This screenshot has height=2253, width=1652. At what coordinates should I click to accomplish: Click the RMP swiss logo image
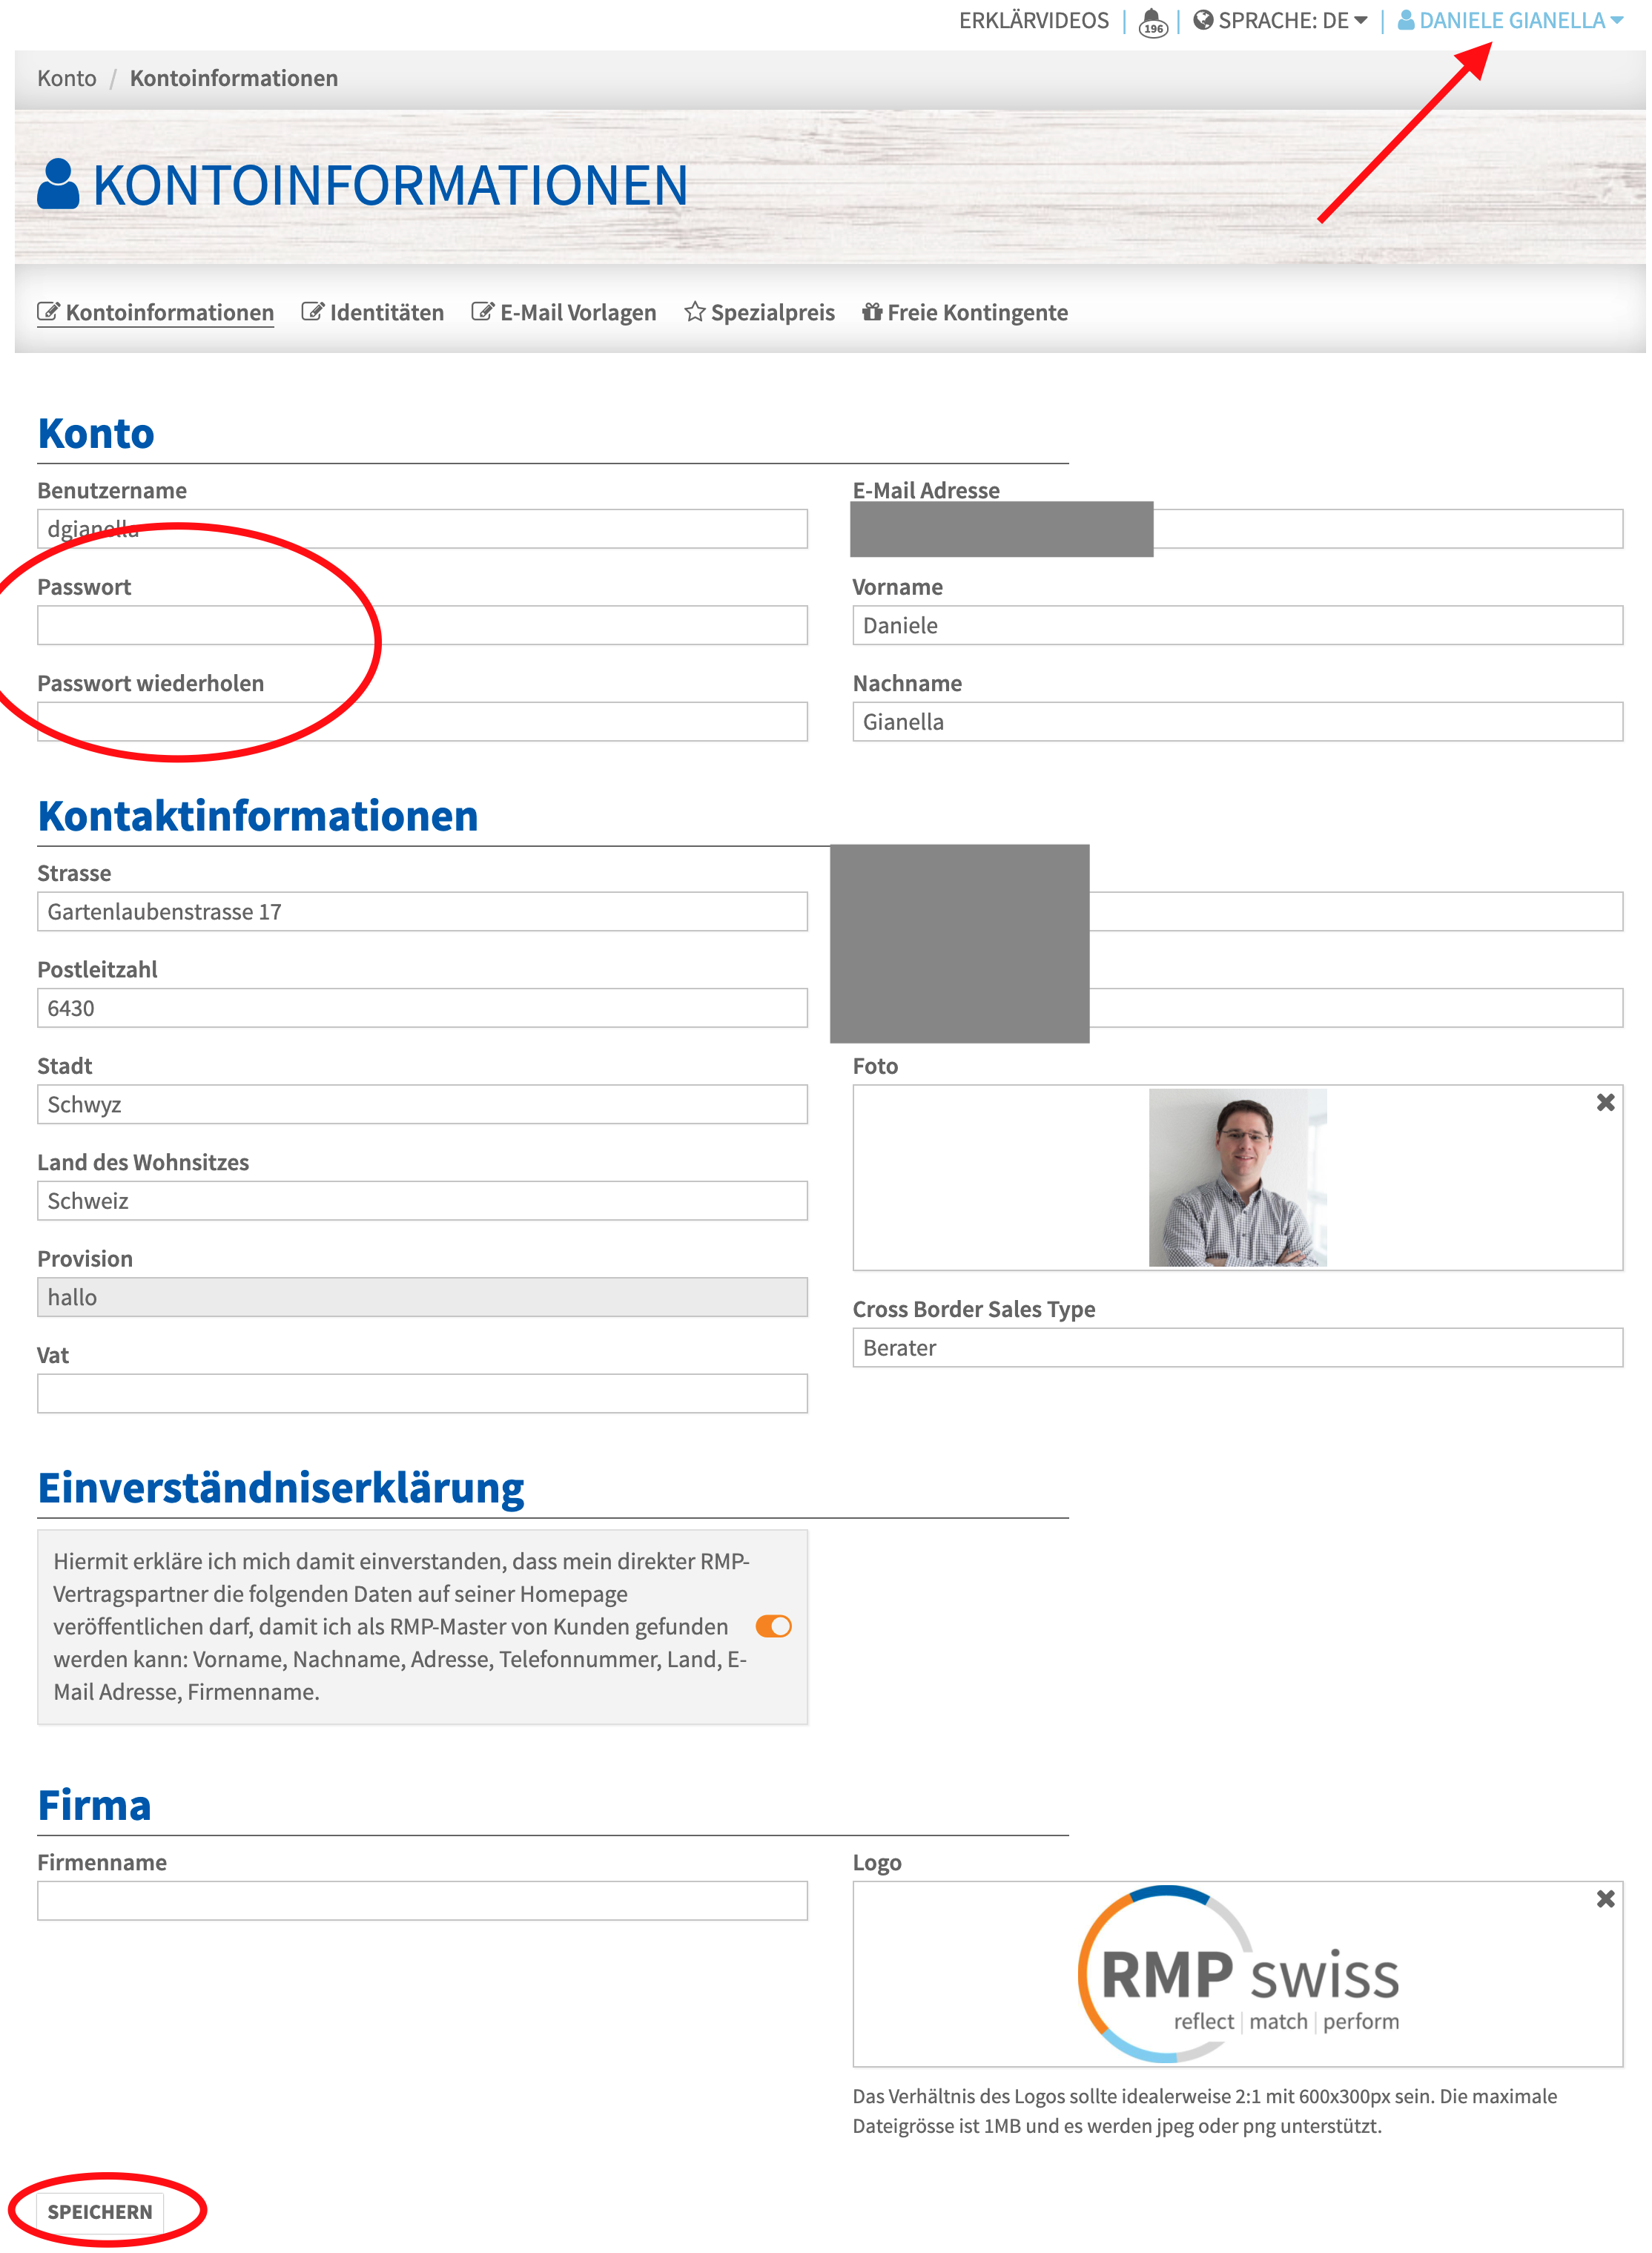1238,1974
